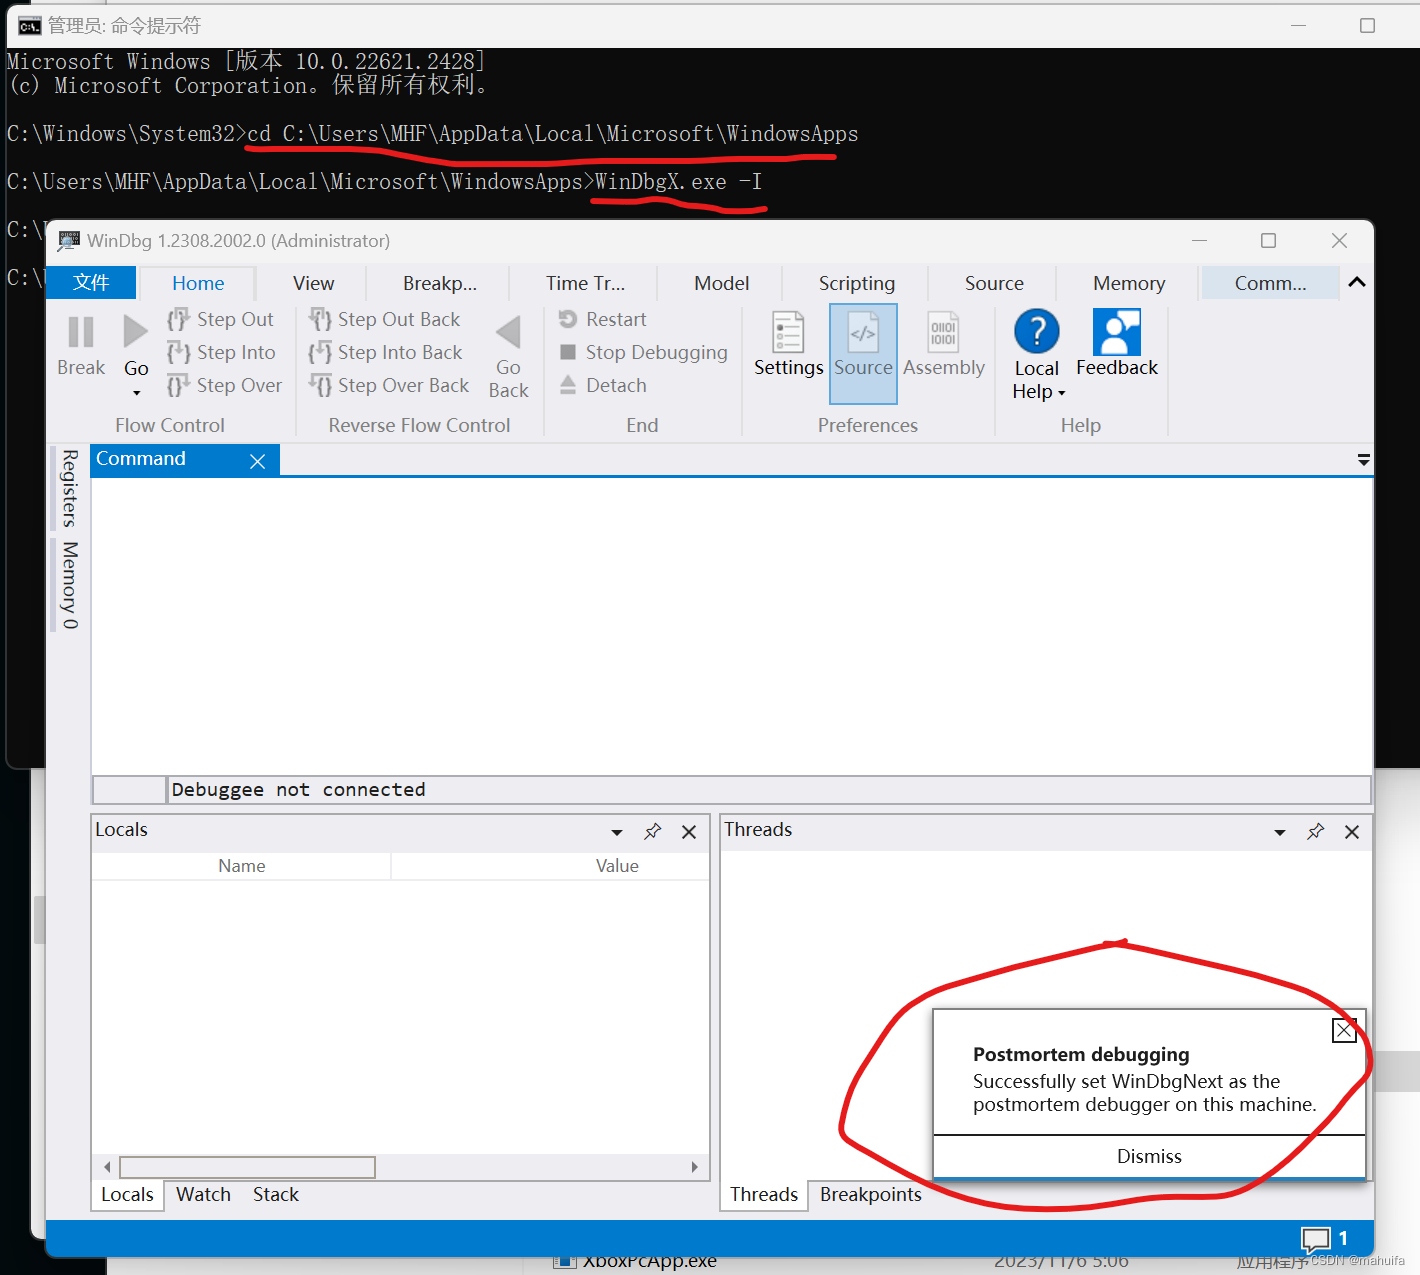Expand the Local Help dropdown arrow
Screen dimensions: 1420x1275
pyautogui.click(x=1061, y=393)
